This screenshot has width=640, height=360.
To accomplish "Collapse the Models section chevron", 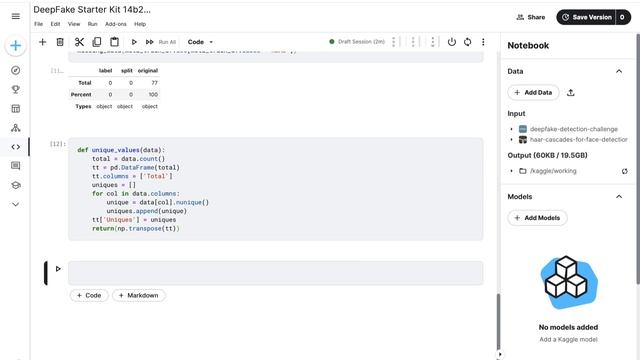I will pos(619,197).
